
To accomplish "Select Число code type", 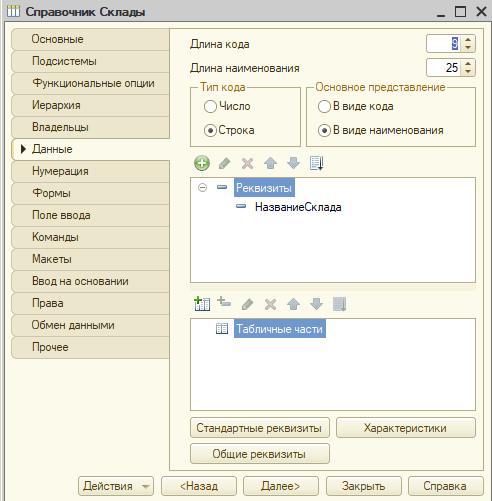I will point(210,107).
